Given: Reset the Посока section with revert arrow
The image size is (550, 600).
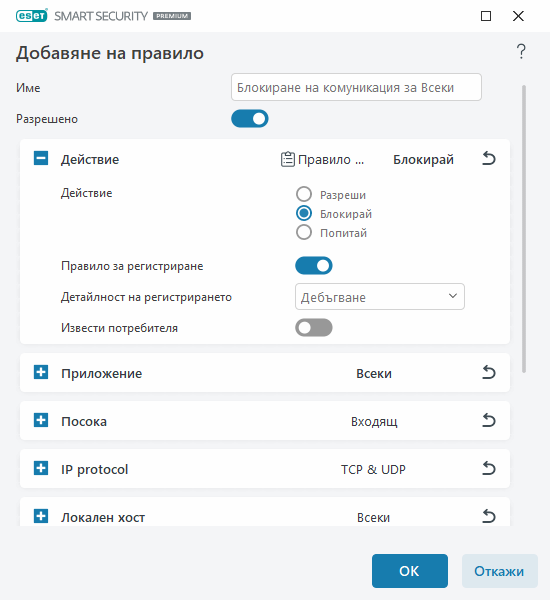Looking at the screenshot, I should pos(489,421).
